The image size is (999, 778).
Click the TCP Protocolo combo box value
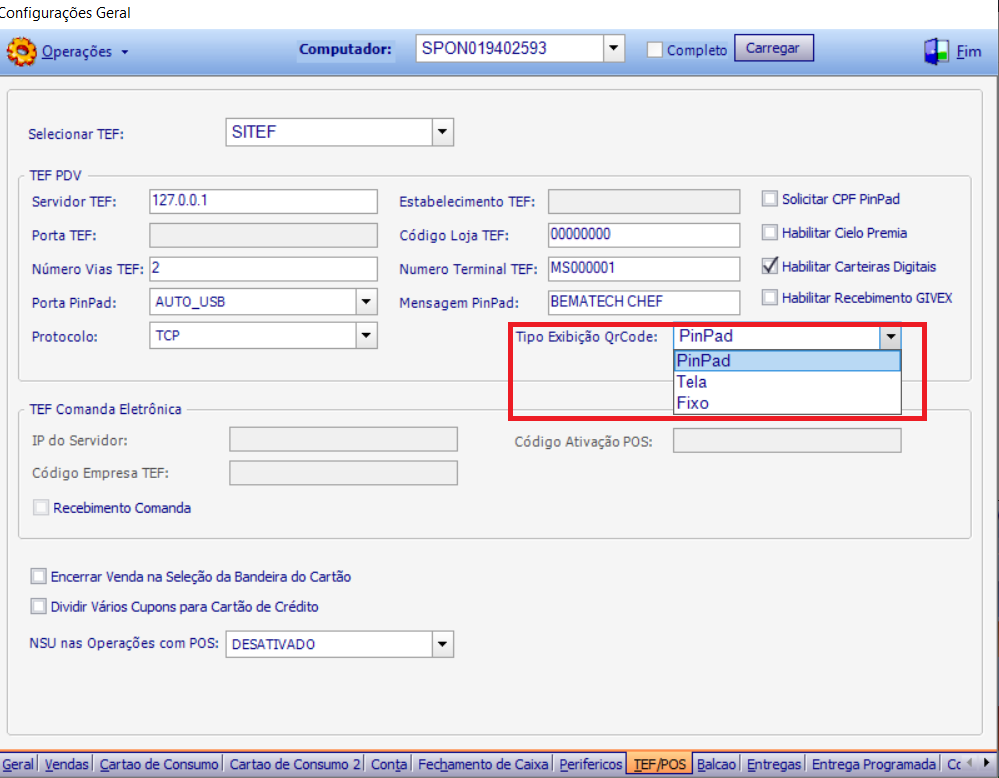tap(253, 336)
